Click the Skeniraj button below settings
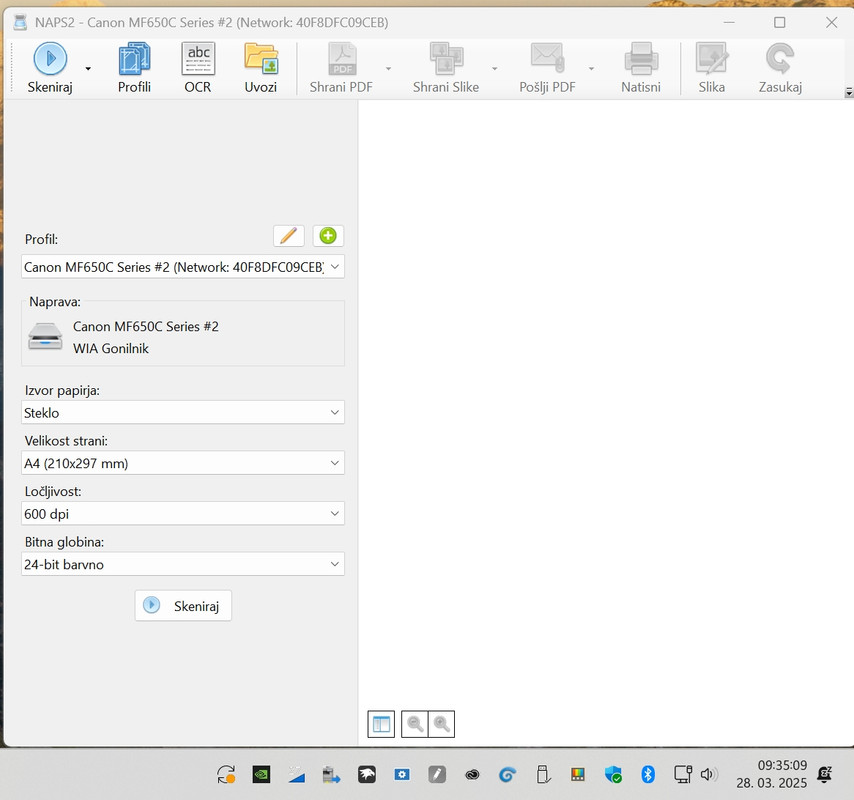Screen dimensions: 854x800 pyautogui.click(x=183, y=606)
